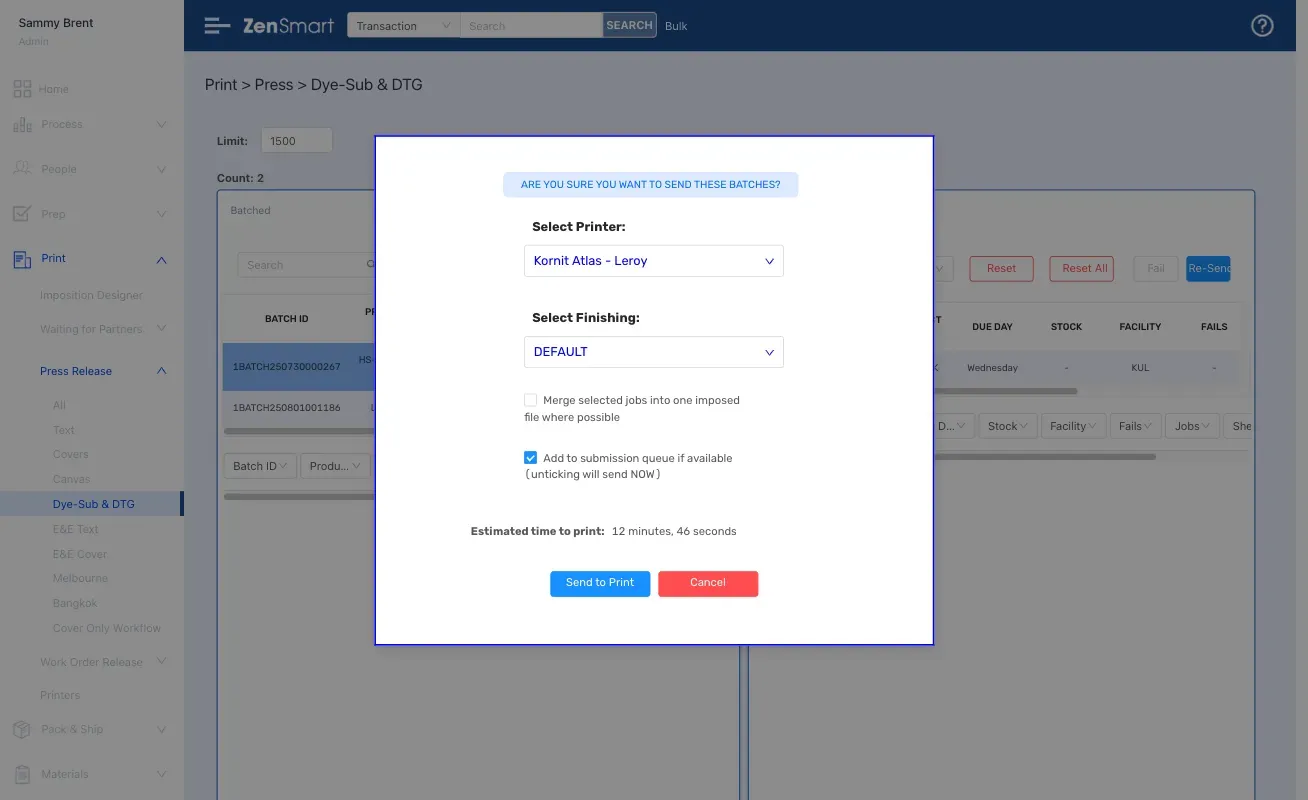Select Imposition Designer in sidebar
Image resolution: width=1308 pixels, height=800 pixels.
pos(91,295)
